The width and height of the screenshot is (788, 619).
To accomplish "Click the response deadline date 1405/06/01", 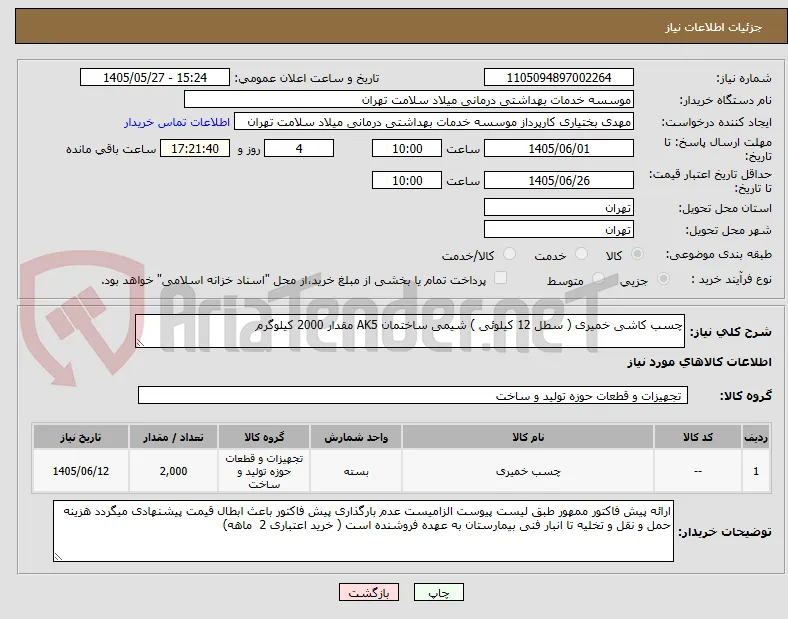I will (x=558, y=149).
